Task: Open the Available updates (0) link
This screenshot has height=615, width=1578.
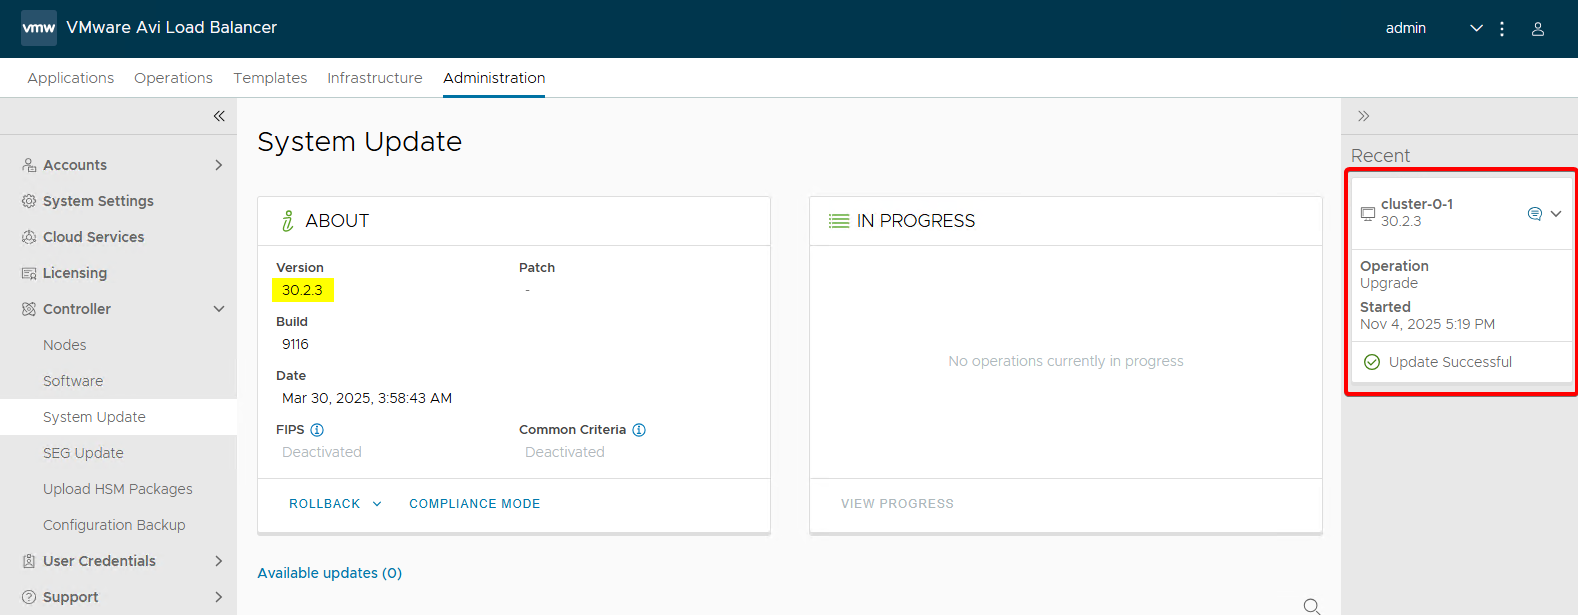Action: point(329,573)
